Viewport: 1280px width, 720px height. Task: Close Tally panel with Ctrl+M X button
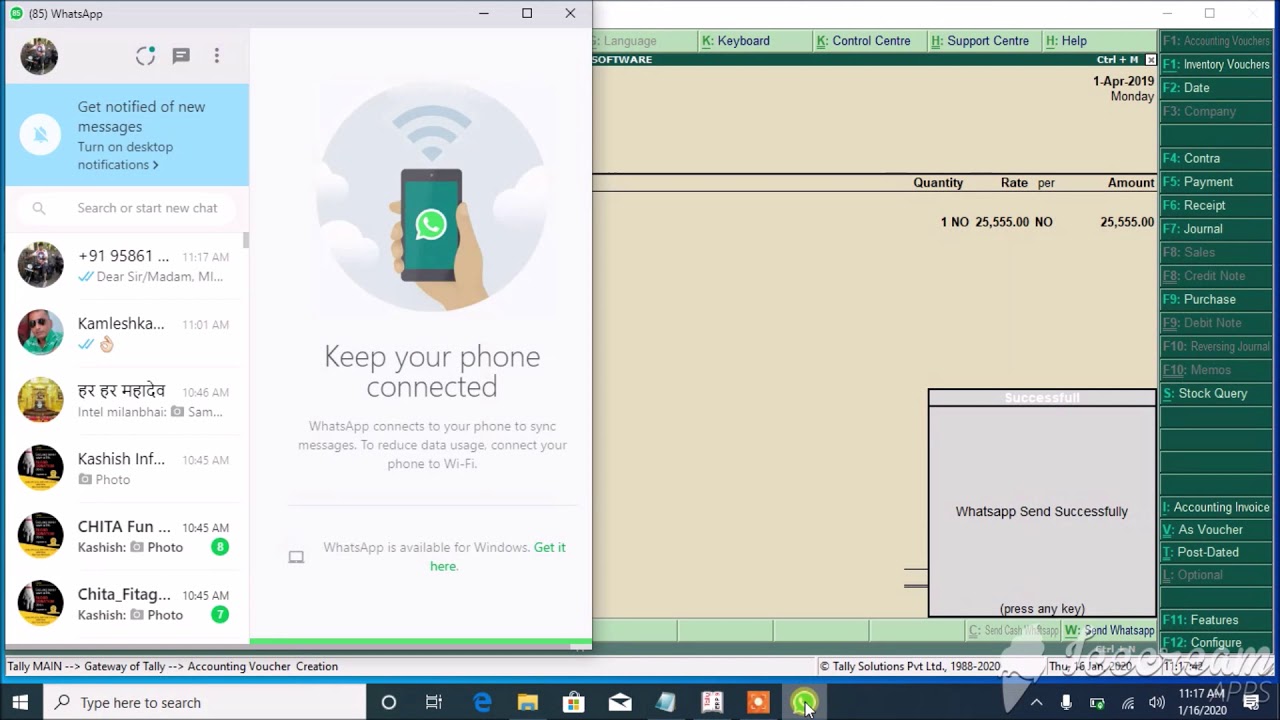tap(1150, 60)
